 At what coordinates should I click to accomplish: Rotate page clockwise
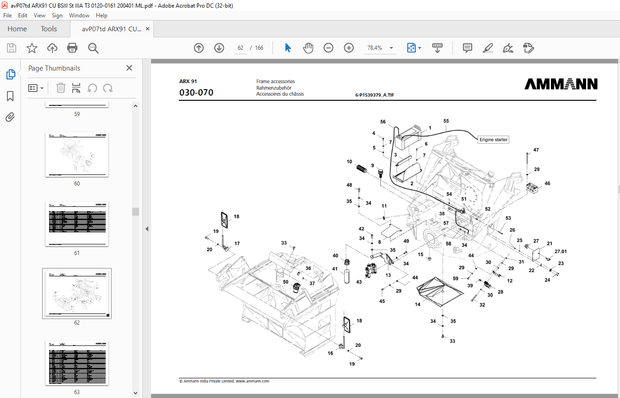[108, 88]
